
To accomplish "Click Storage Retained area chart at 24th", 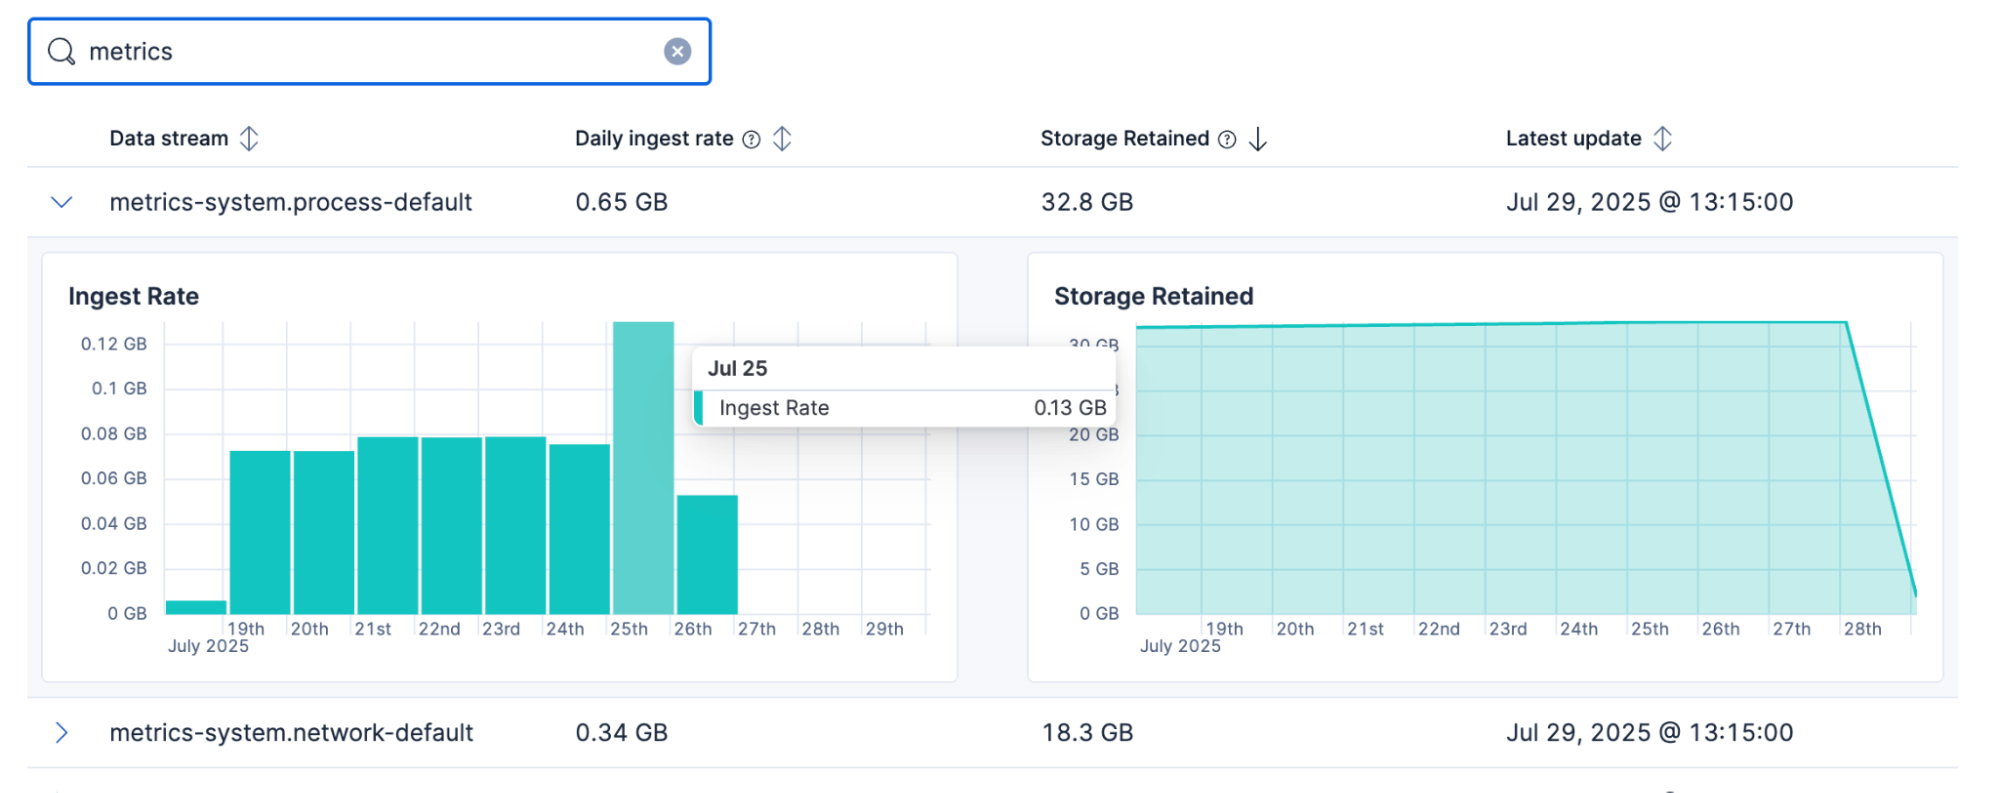I will [1579, 470].
